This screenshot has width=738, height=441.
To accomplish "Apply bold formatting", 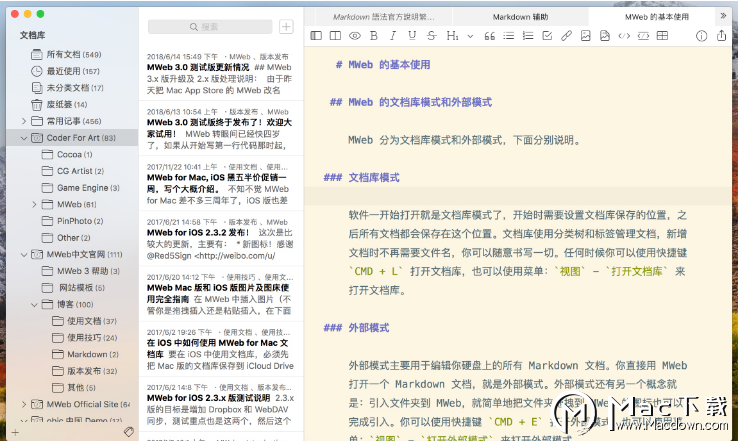I will tap(374, 36).
